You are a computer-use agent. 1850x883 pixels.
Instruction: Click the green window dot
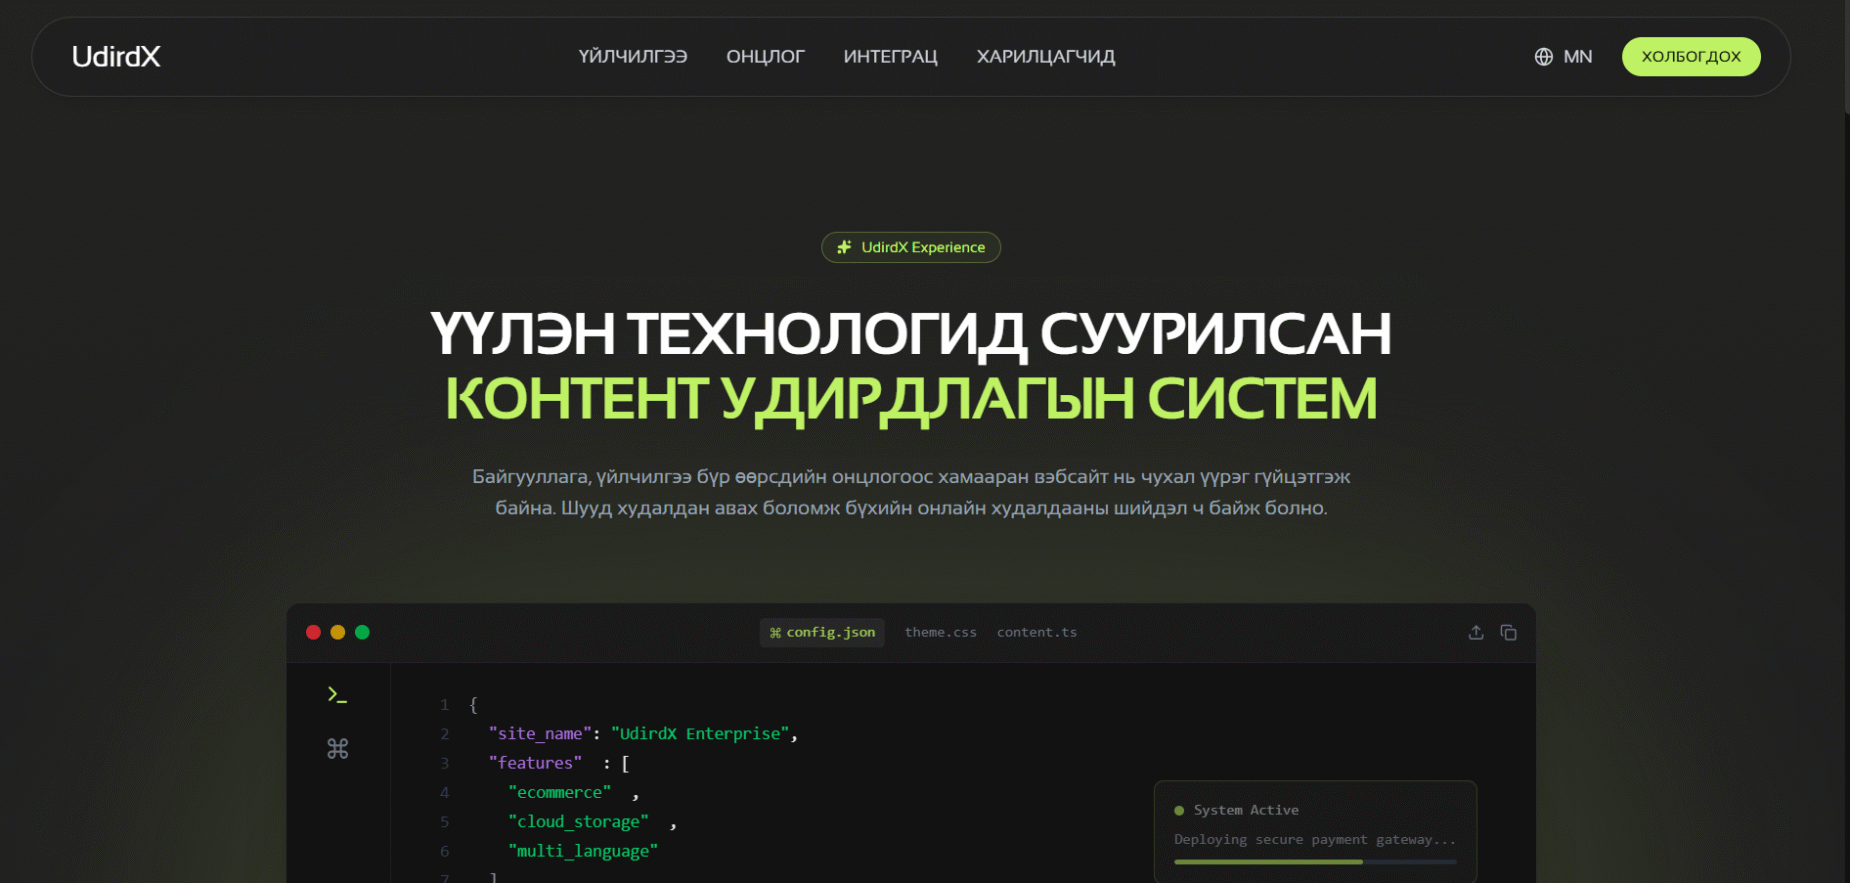[362, 632]
